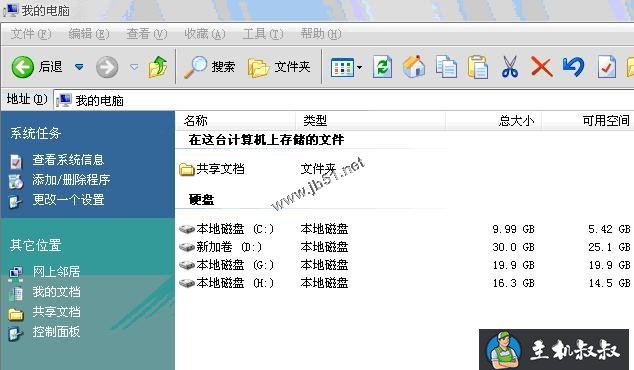Click the 9.99 GB total size cell
The height and width of the screenshot is (370, 634).
pyautogui.click(x=513, y=229)
